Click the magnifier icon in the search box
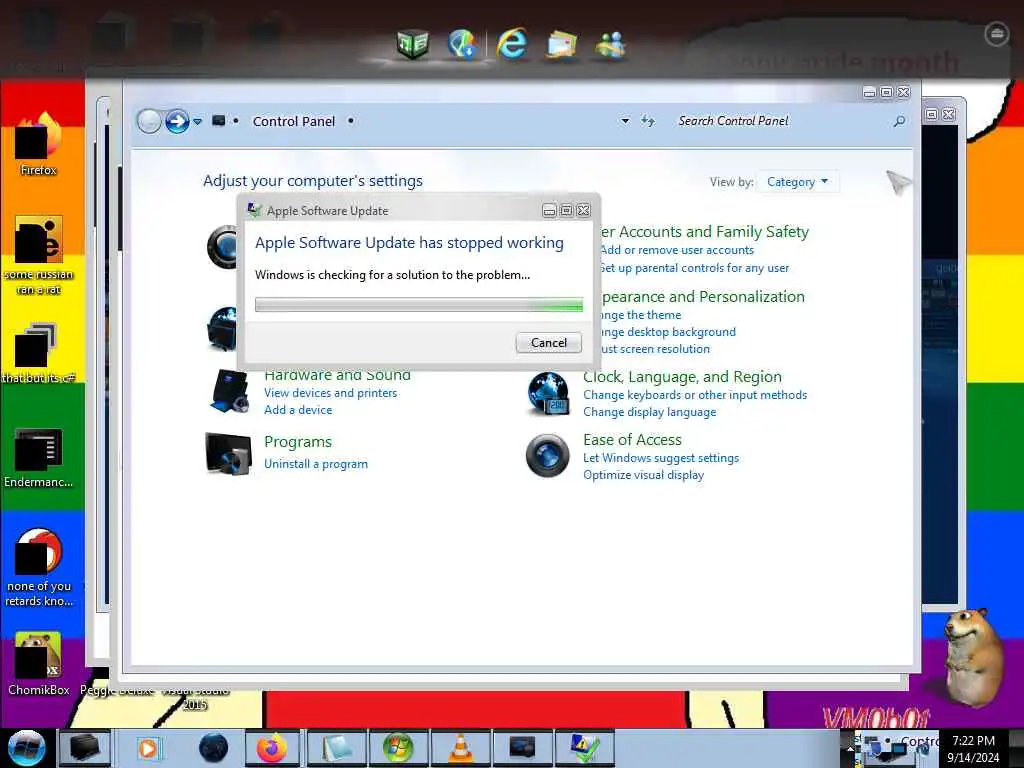 point(899,121)
